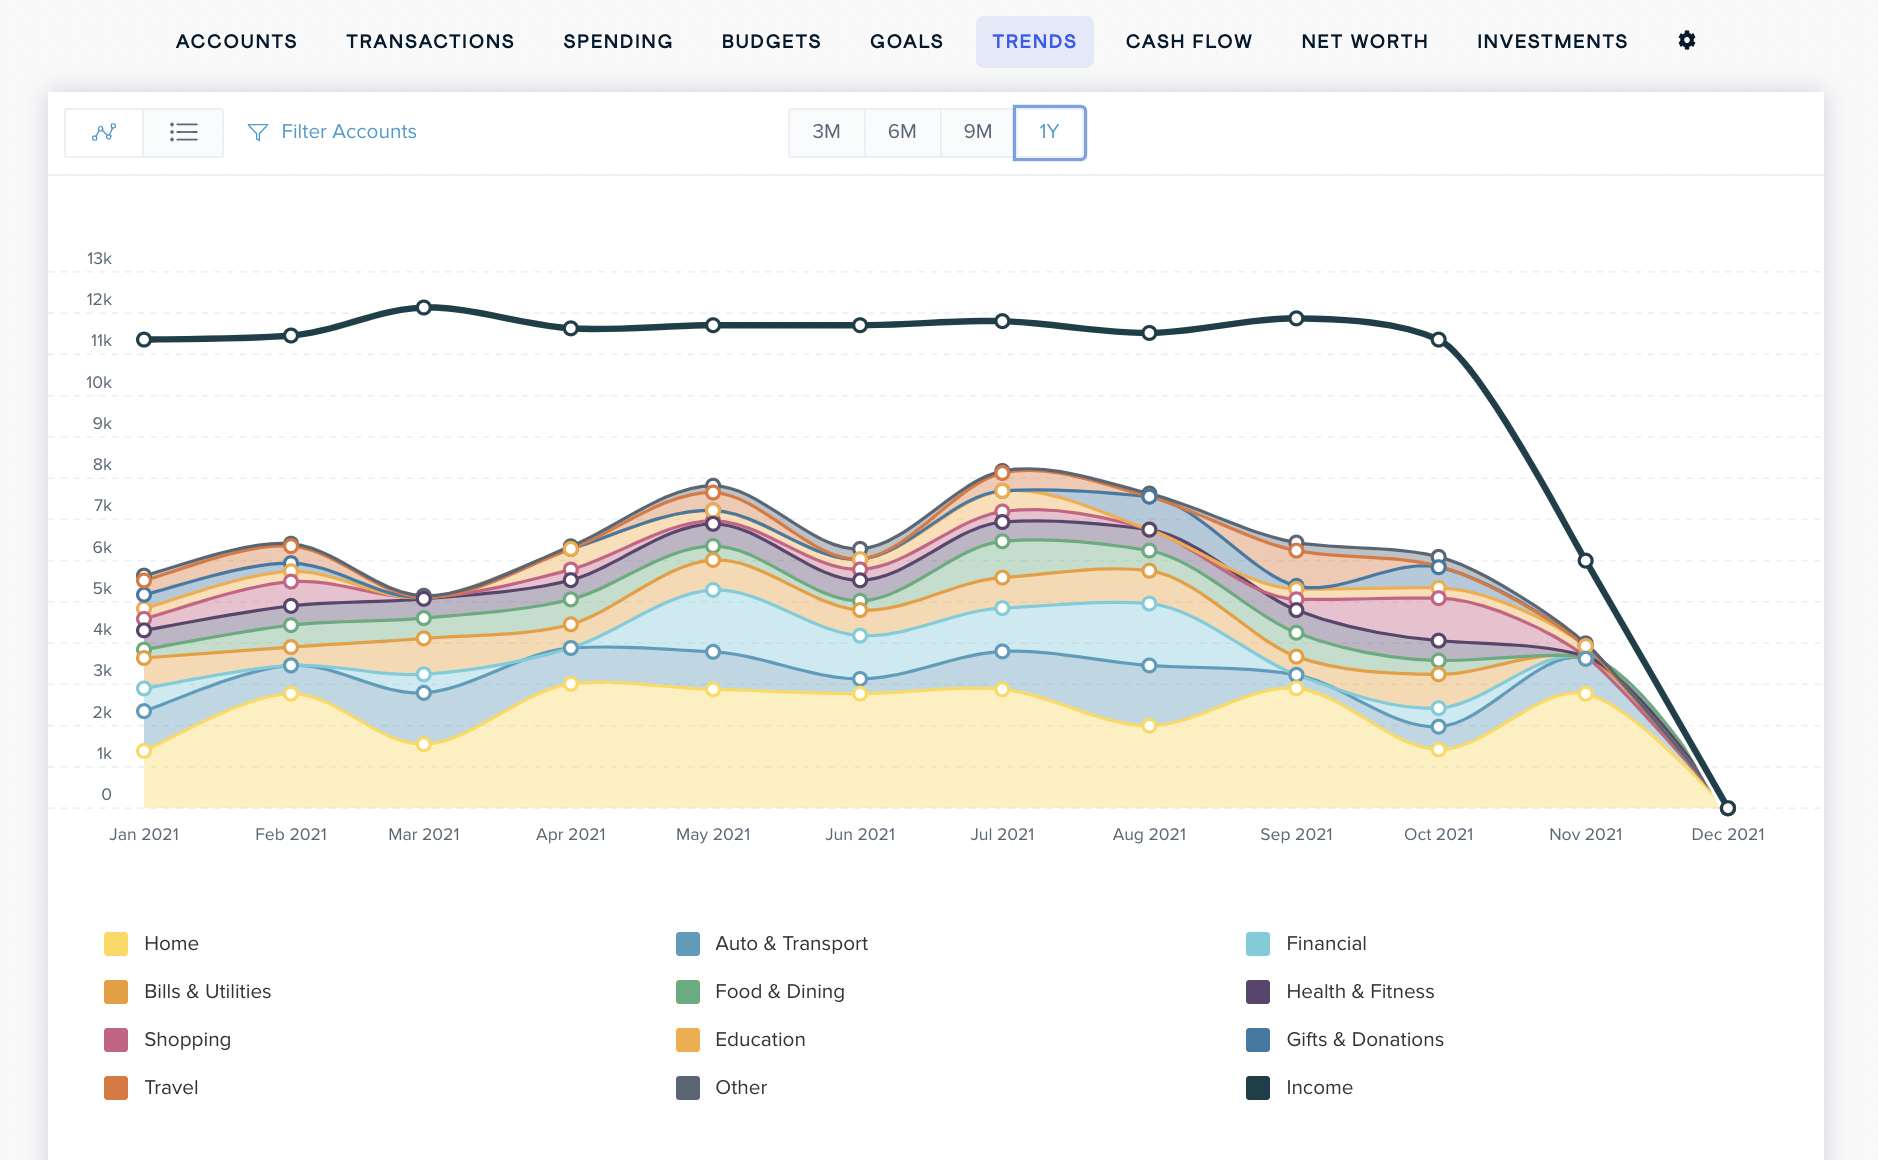Viewport: 1878px width, 1160px height.
Task: Navigate to the Budgets tab
Action: [x=771, y=41]
